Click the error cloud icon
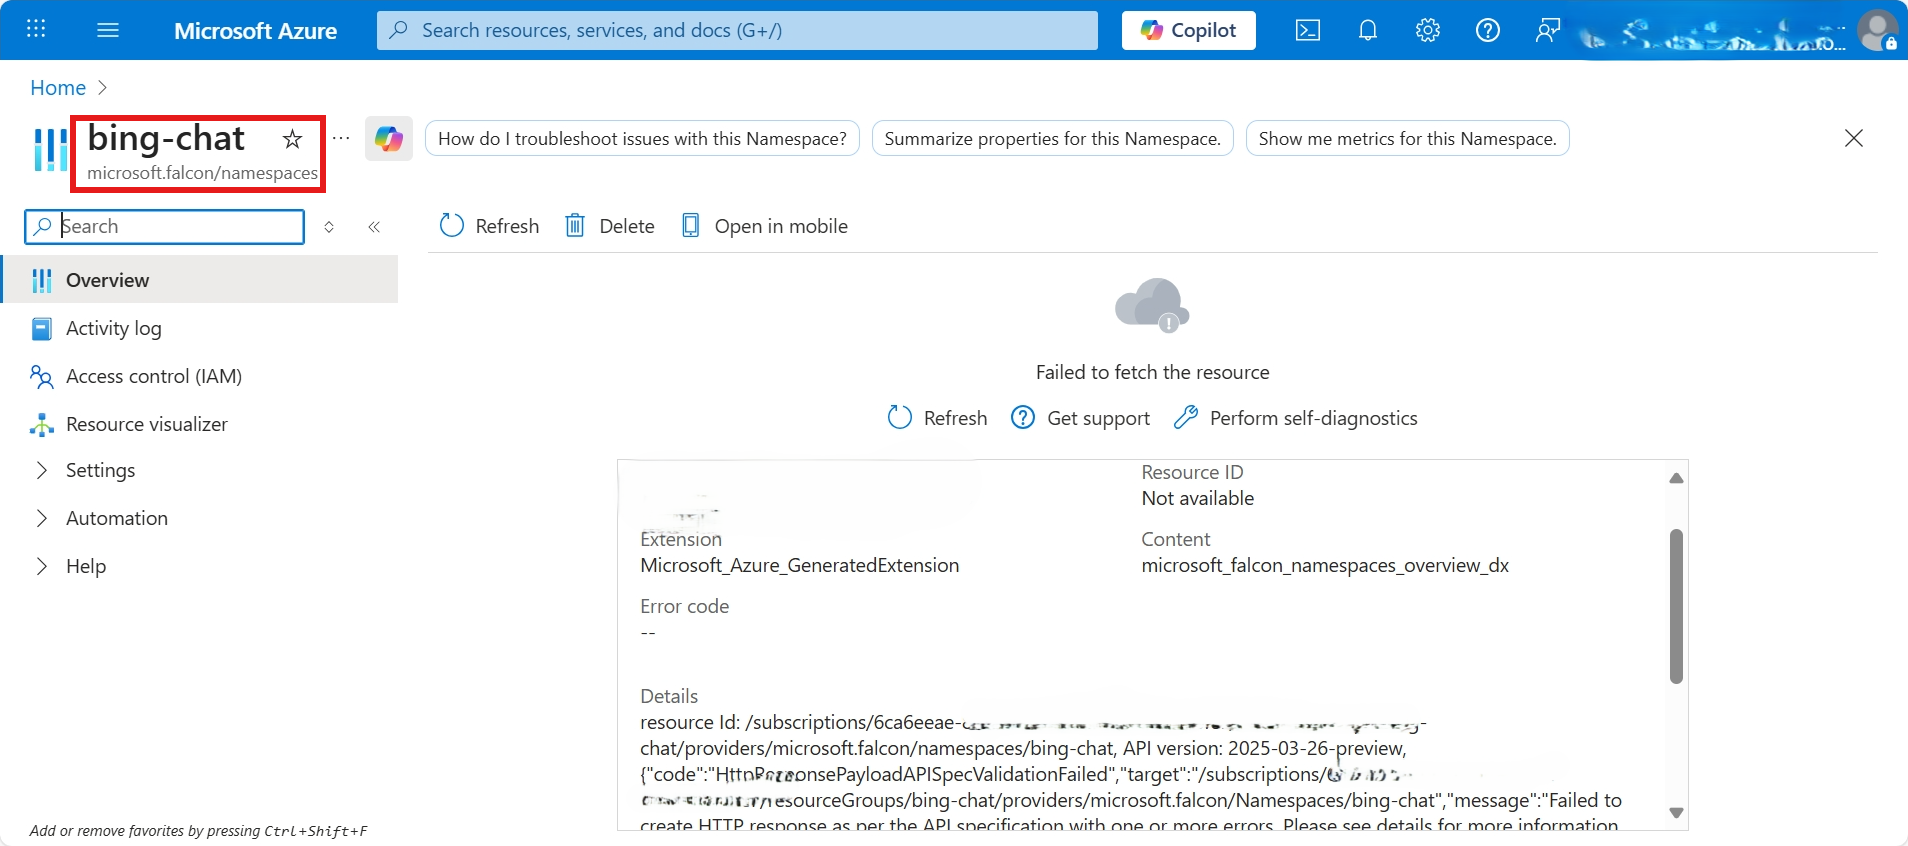 (1152, 305)
